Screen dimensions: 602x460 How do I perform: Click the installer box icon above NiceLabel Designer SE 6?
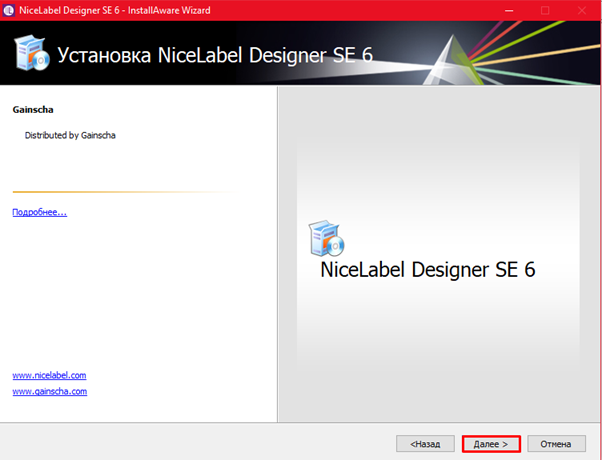pyautogui.click(x=326, y=238)
